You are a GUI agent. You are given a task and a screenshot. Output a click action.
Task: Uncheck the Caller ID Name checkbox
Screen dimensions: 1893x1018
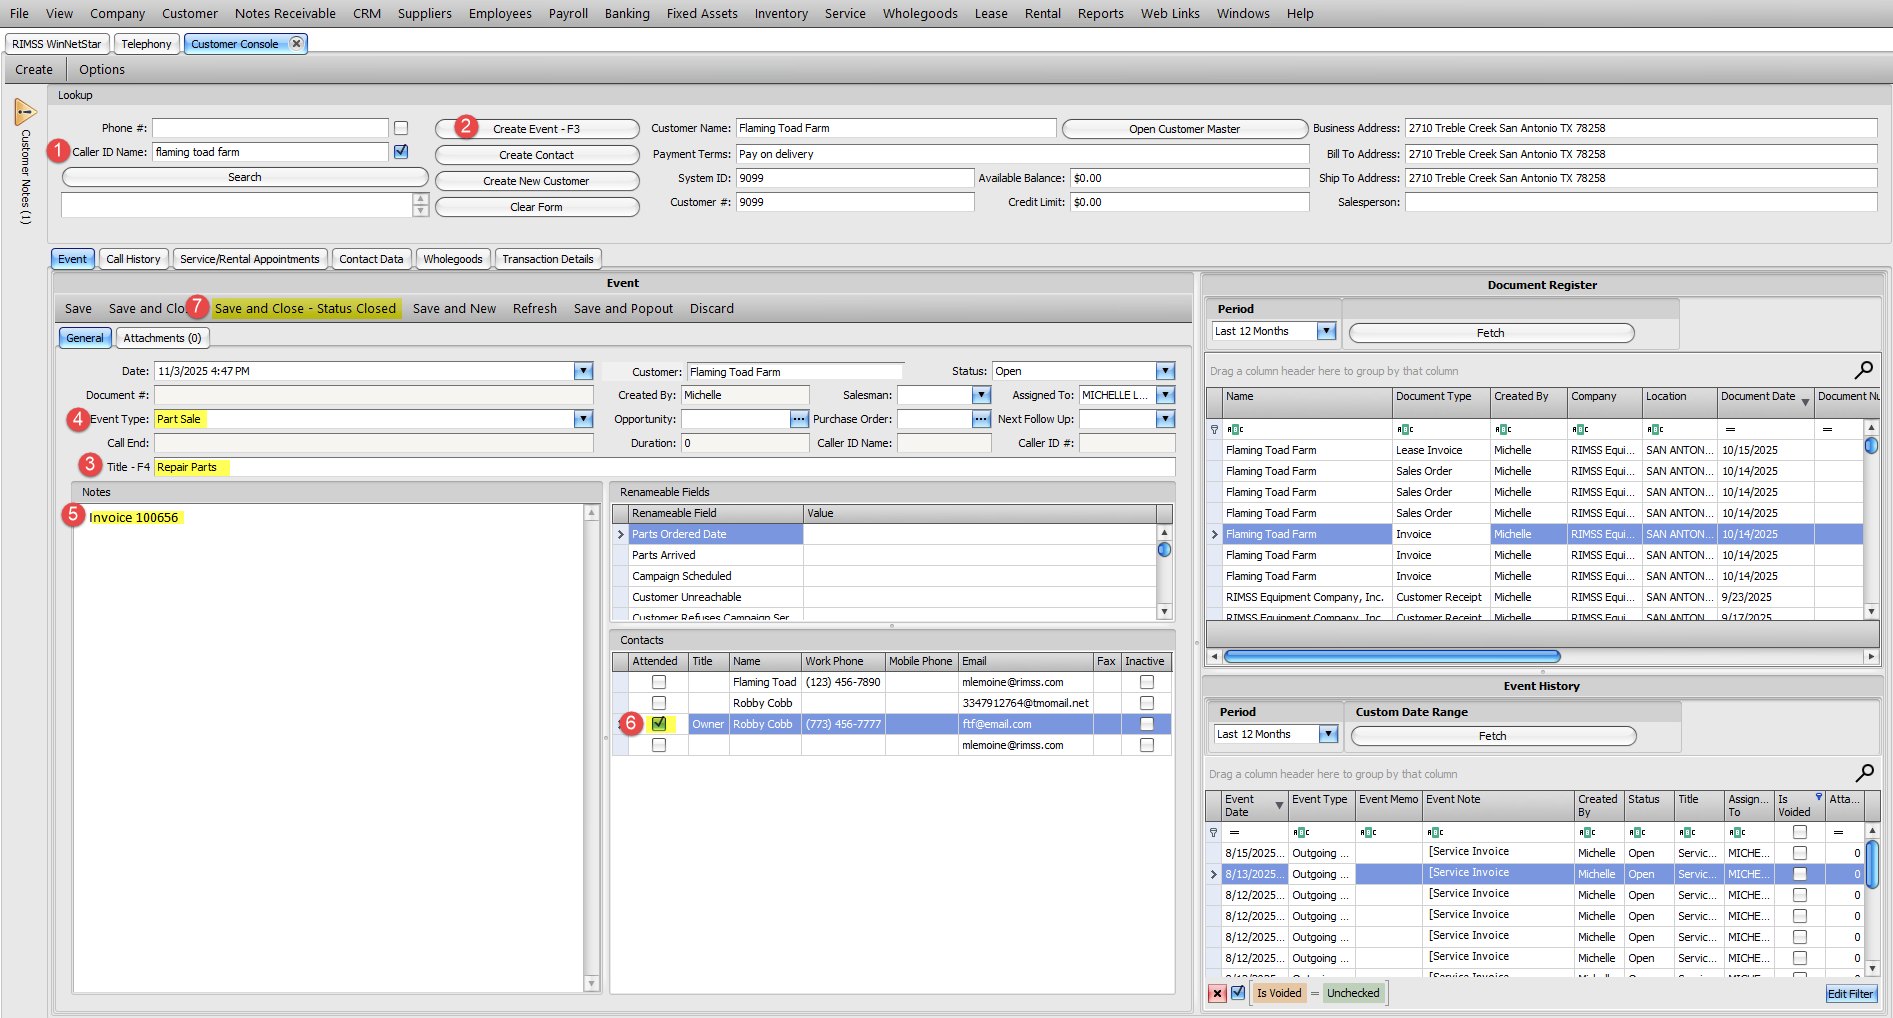coord(401,152)
